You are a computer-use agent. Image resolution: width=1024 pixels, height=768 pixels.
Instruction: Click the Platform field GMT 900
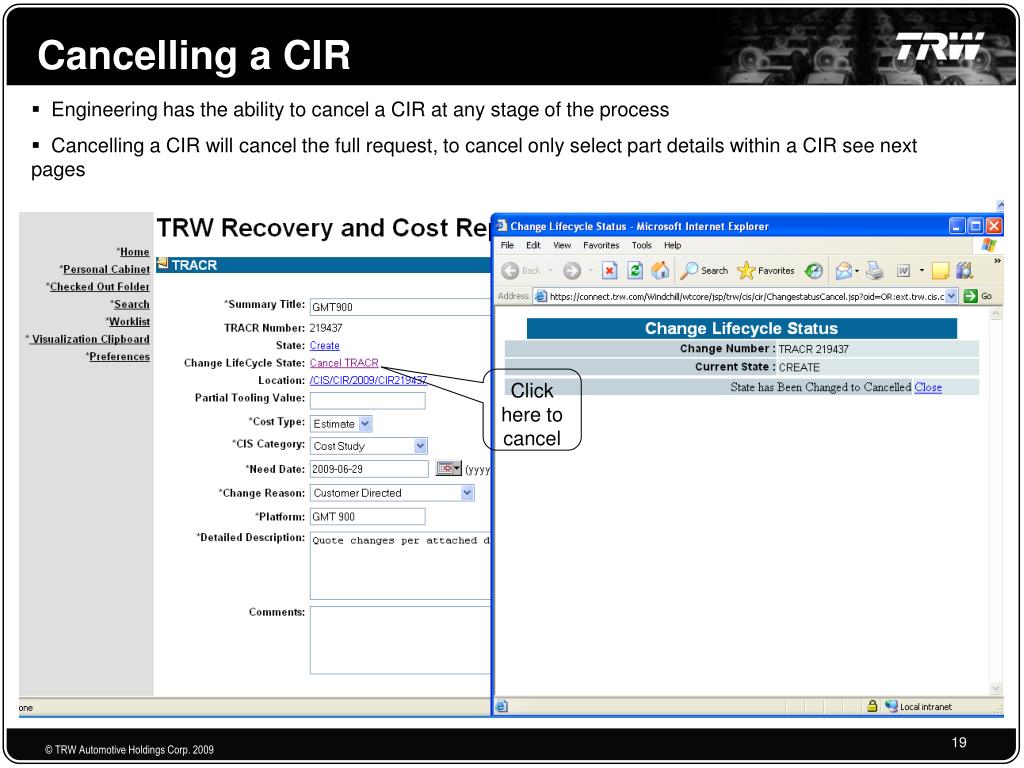368,517
